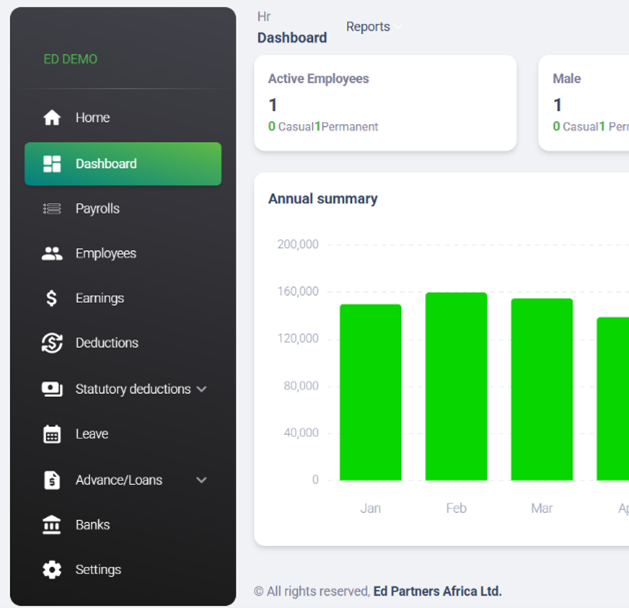Click the Banks building icon
This screenshot has width=629, height=608.
point(52,525)
